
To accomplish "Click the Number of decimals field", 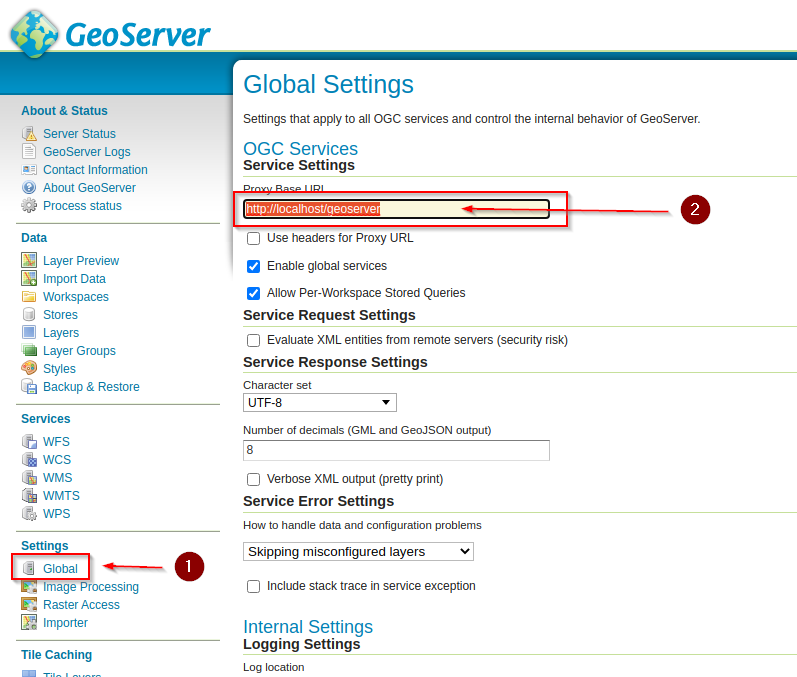I will [396, 450].
